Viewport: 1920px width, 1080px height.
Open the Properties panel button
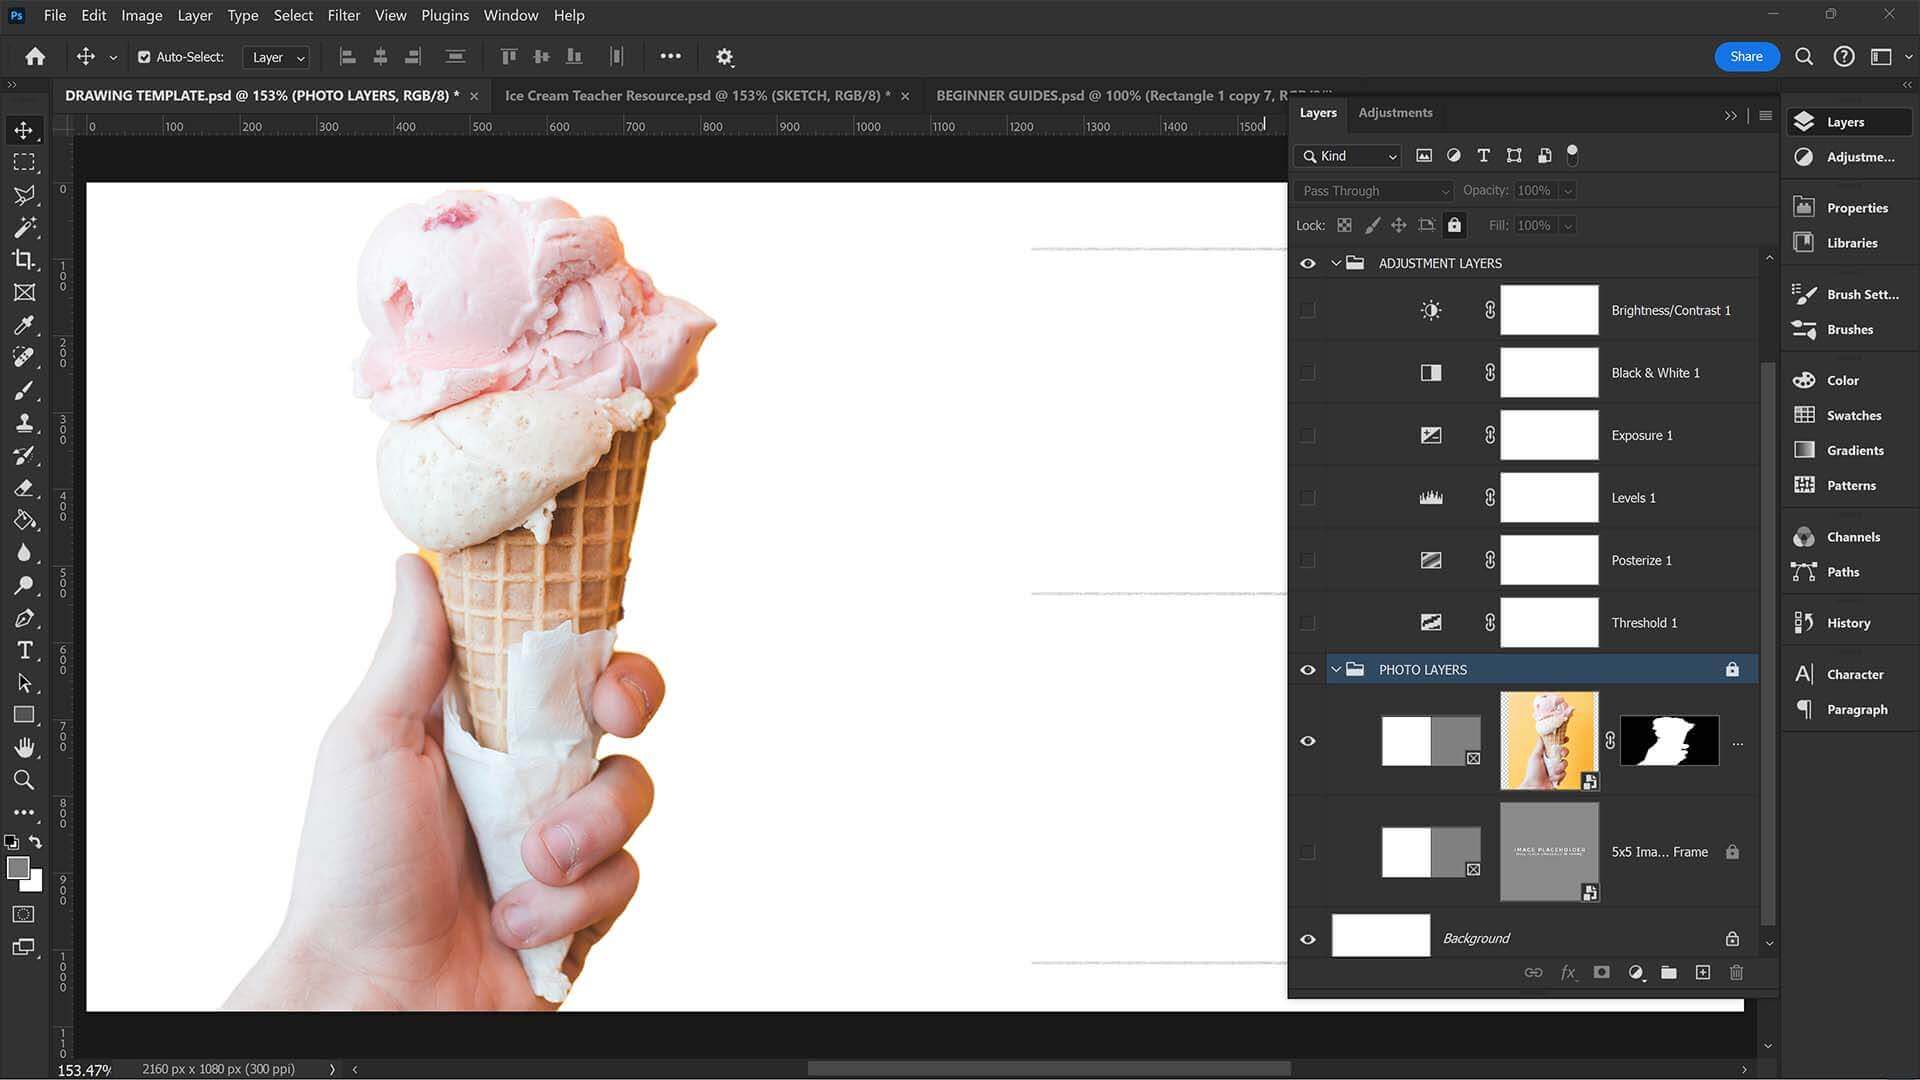click(x=1848, y=207)
